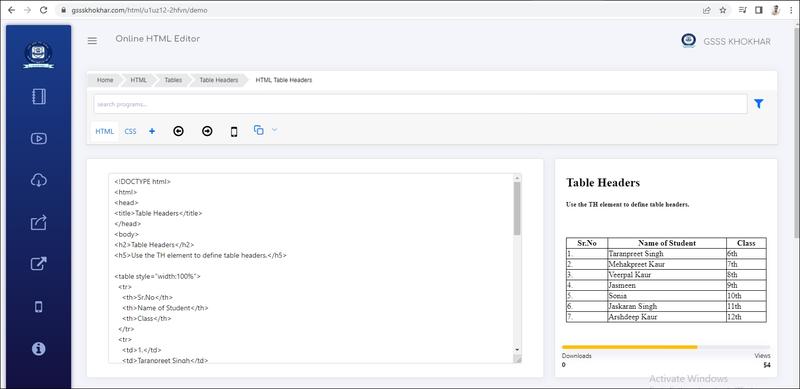Viewport: 800px width, 389px height.
Task: Click the code editor scroll up arrow
Action: (517, 178)
